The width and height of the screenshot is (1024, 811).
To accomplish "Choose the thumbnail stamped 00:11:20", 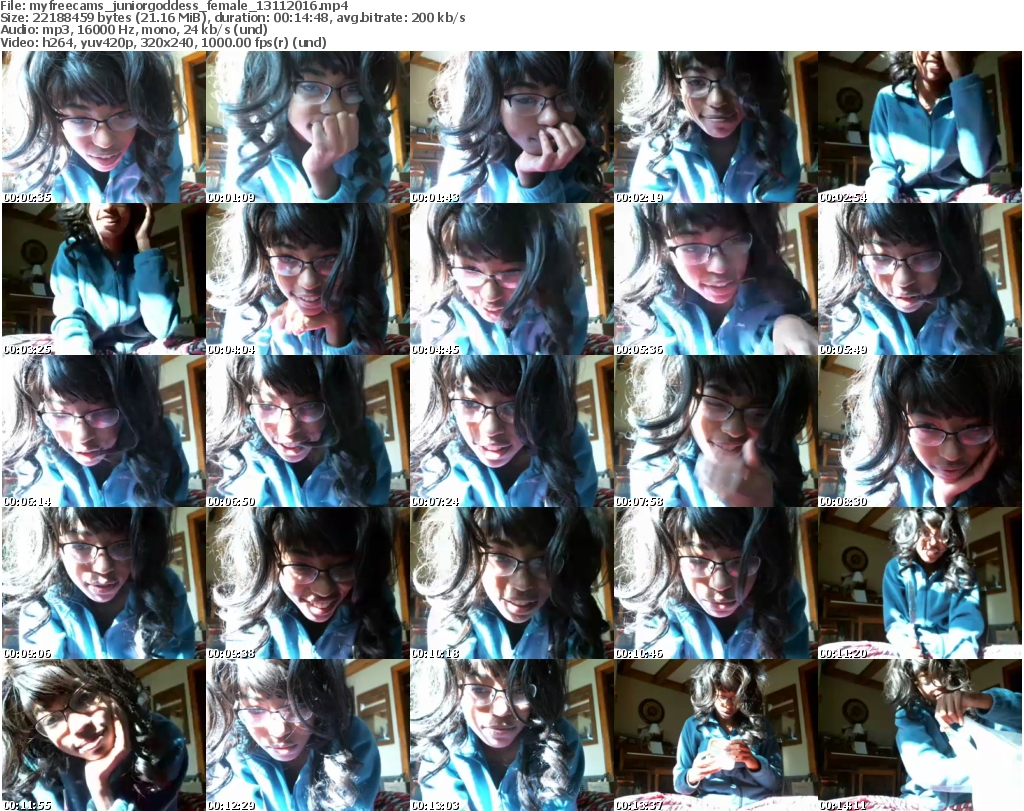I will (920, 583).
